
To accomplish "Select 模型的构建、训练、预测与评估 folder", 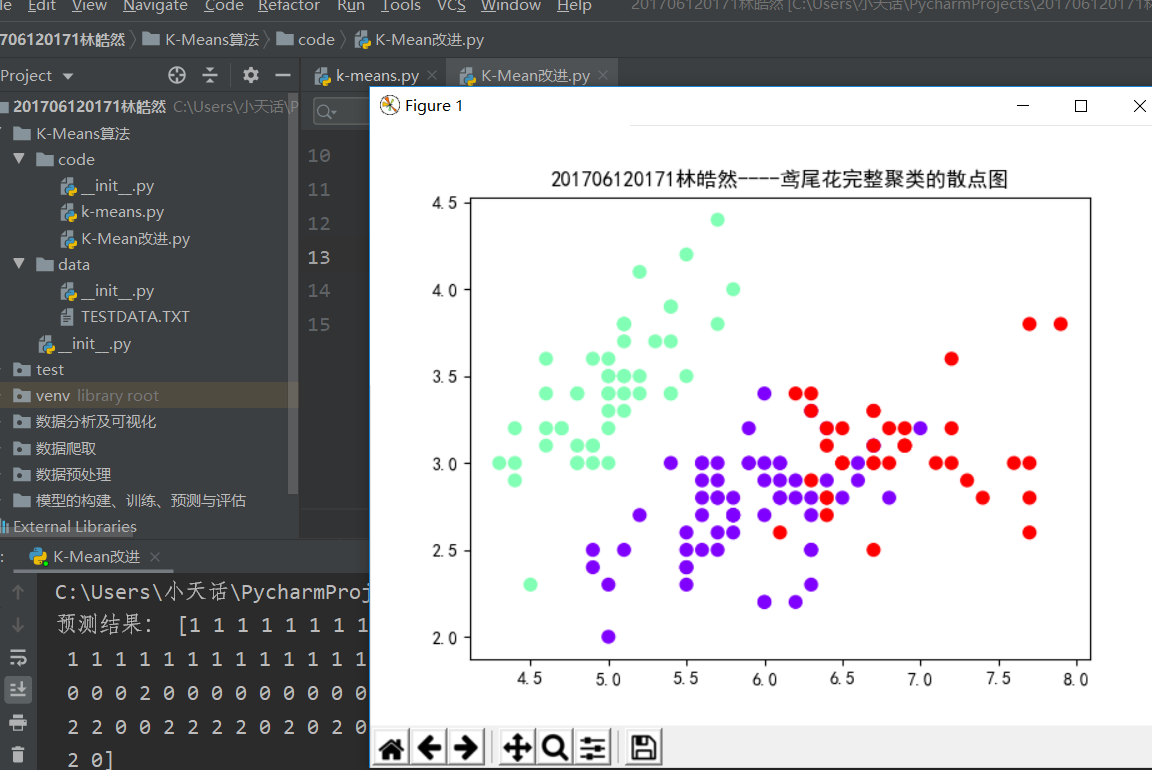I will coord(130,500).
